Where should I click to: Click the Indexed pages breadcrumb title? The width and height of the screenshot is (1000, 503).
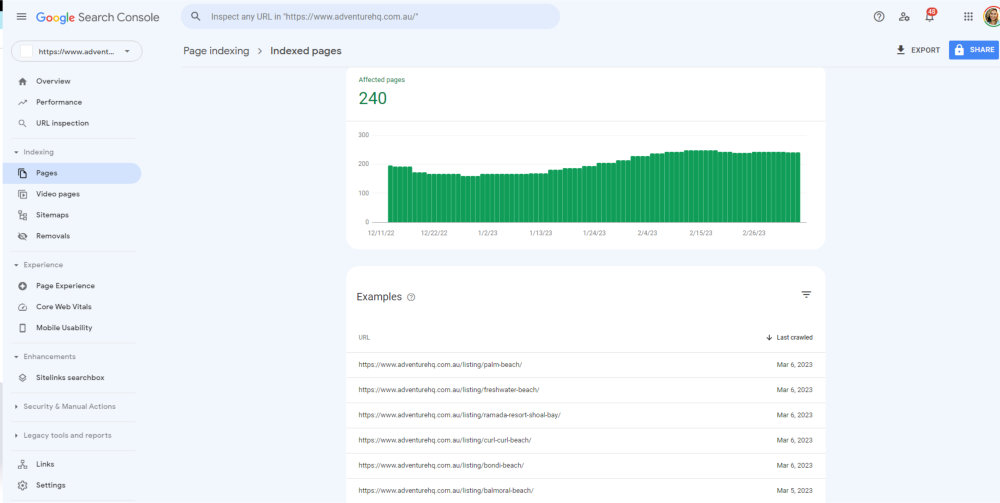[305, 51]
